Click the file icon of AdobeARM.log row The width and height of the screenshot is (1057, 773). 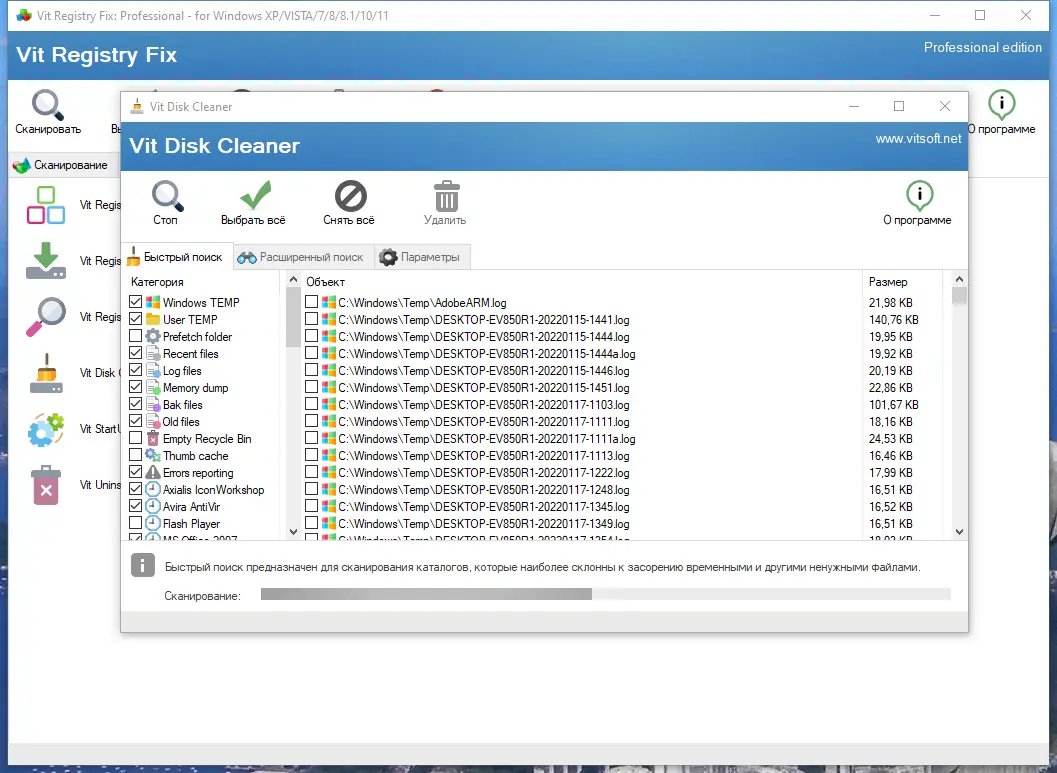(x=329, y=302)
